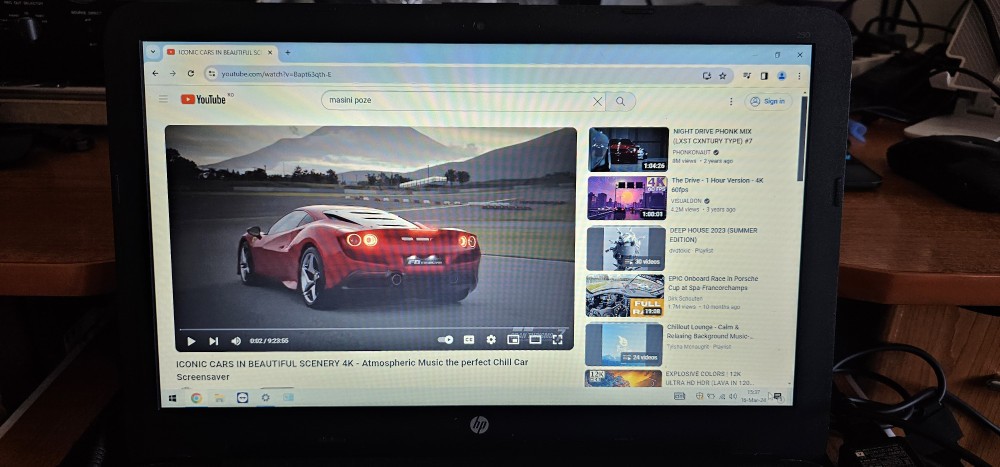Open 'NIGHT DRIVE PHONK MIX' video title
The width and height of the screenshot is (1000, 467).
coord(712,136)
